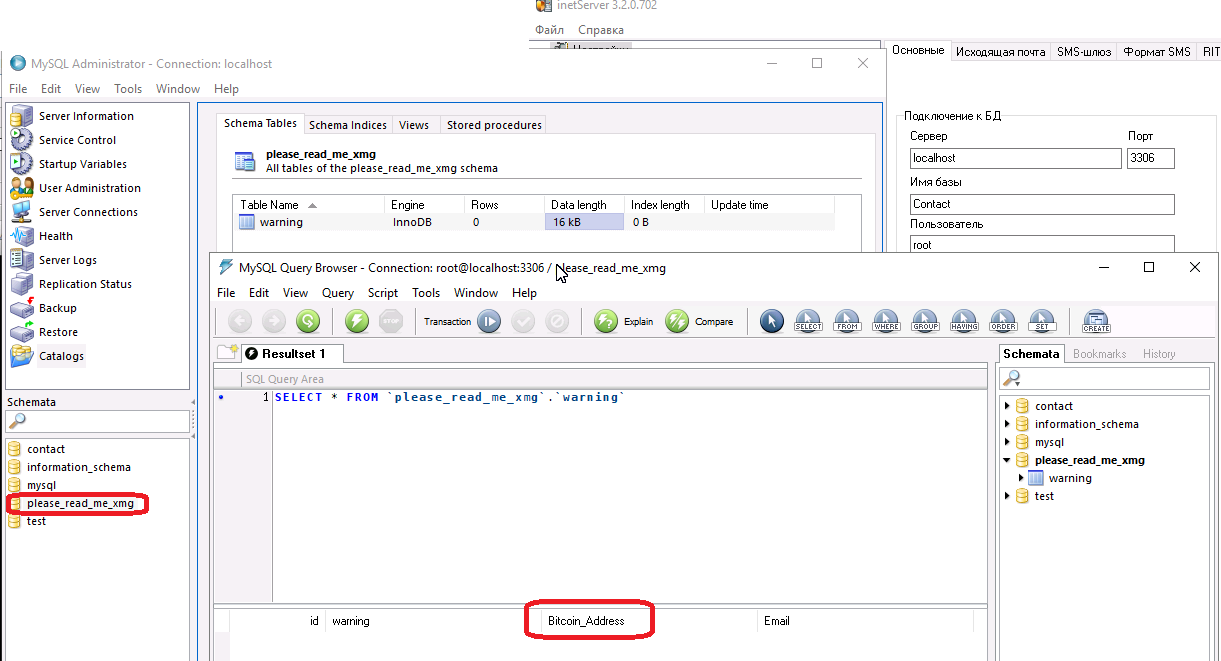Viewport: 1221px width, 661px height.
Task: Open a new resultset tab icon
Action: click(x=228, y=352)
